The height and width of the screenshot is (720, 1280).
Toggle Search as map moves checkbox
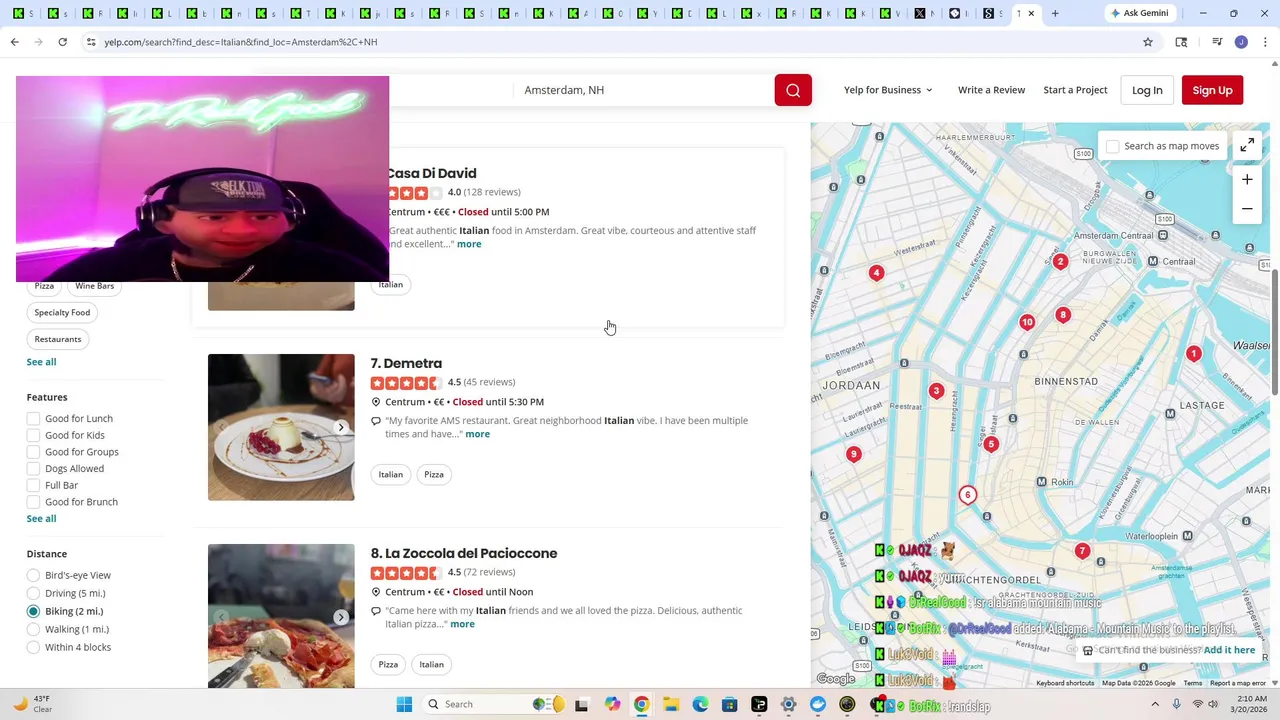(x=1112, y=146)
